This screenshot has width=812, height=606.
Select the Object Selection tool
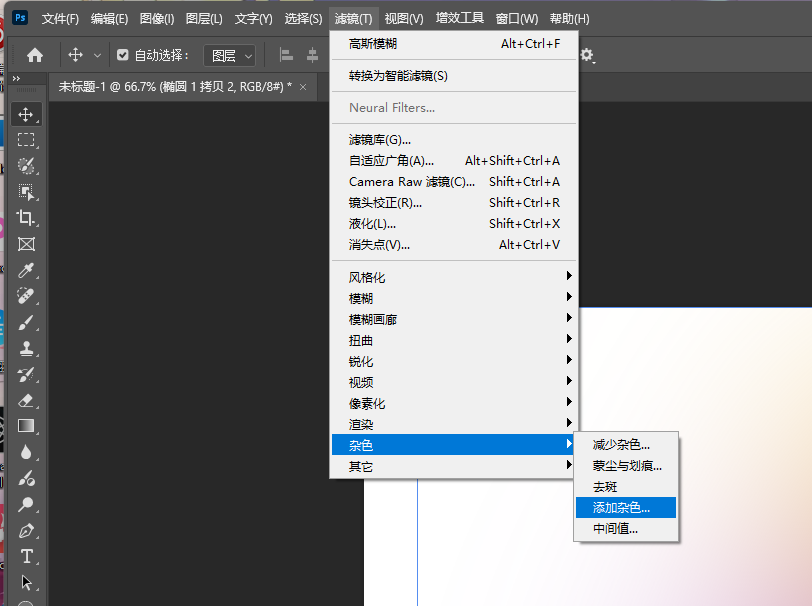[x=26, y=192]
